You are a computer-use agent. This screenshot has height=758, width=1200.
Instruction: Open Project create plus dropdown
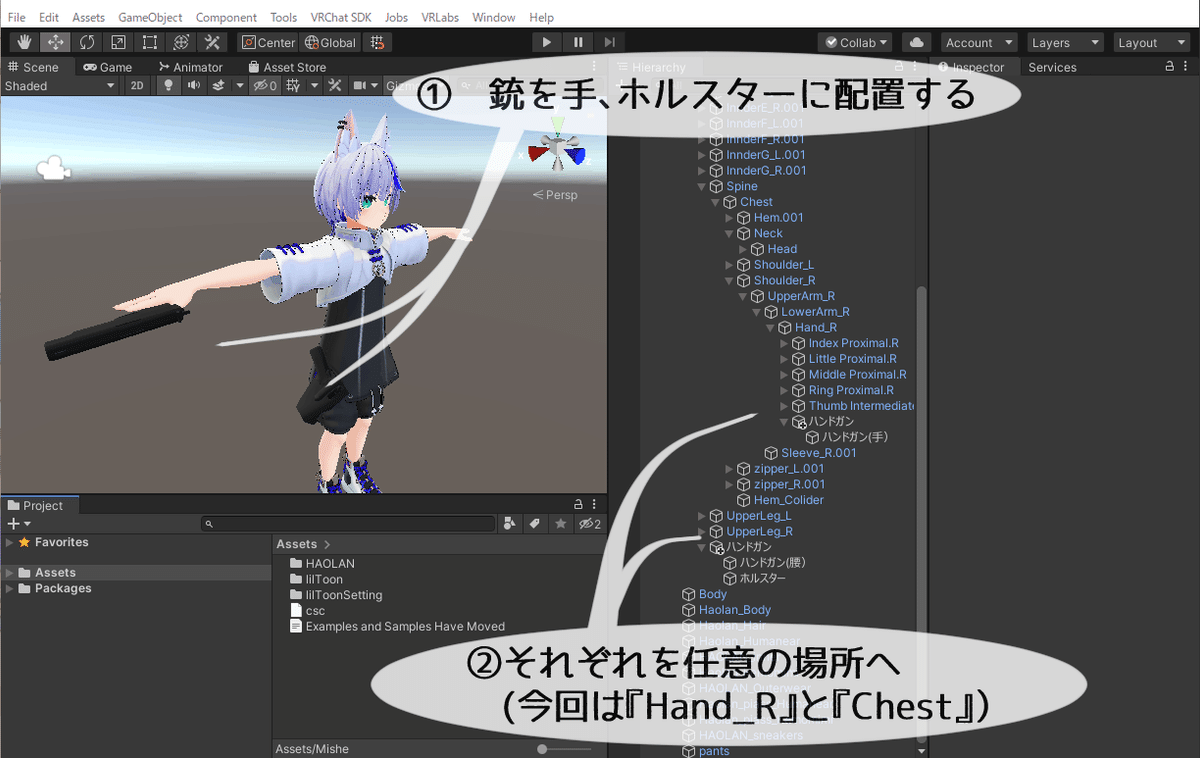click(19, 523)
